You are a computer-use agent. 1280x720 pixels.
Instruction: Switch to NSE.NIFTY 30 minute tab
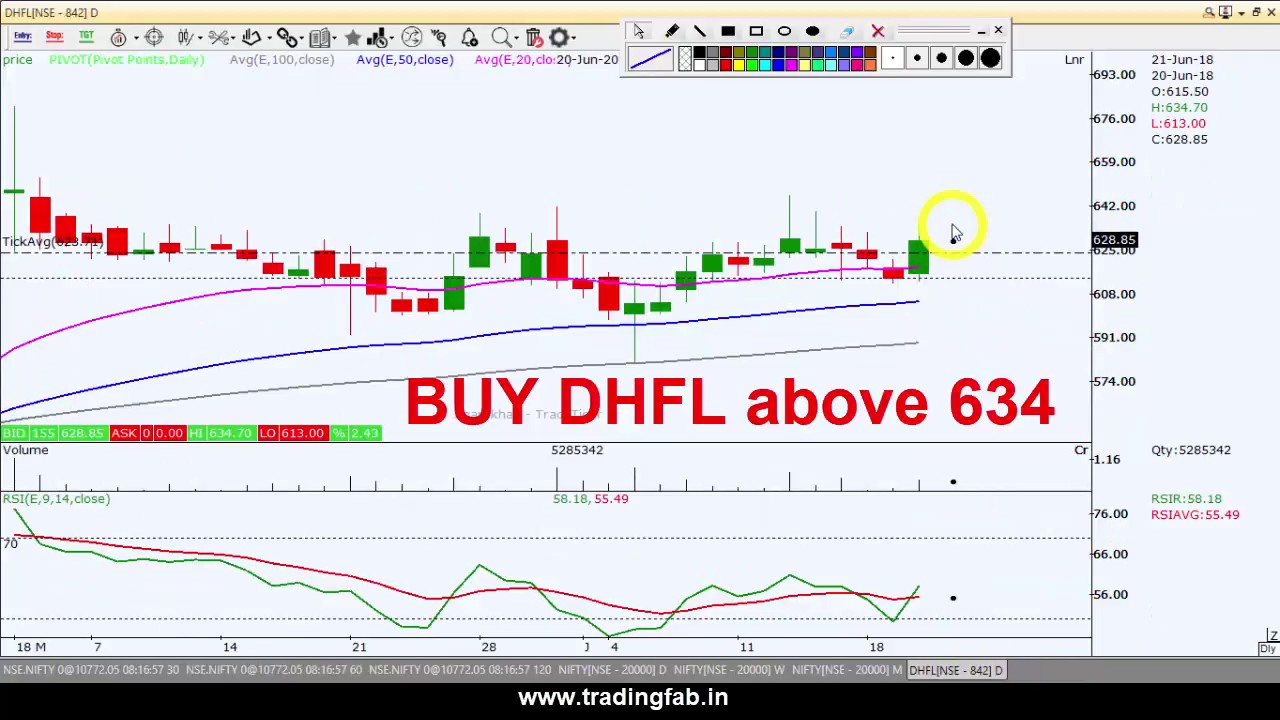click(93, 670)
